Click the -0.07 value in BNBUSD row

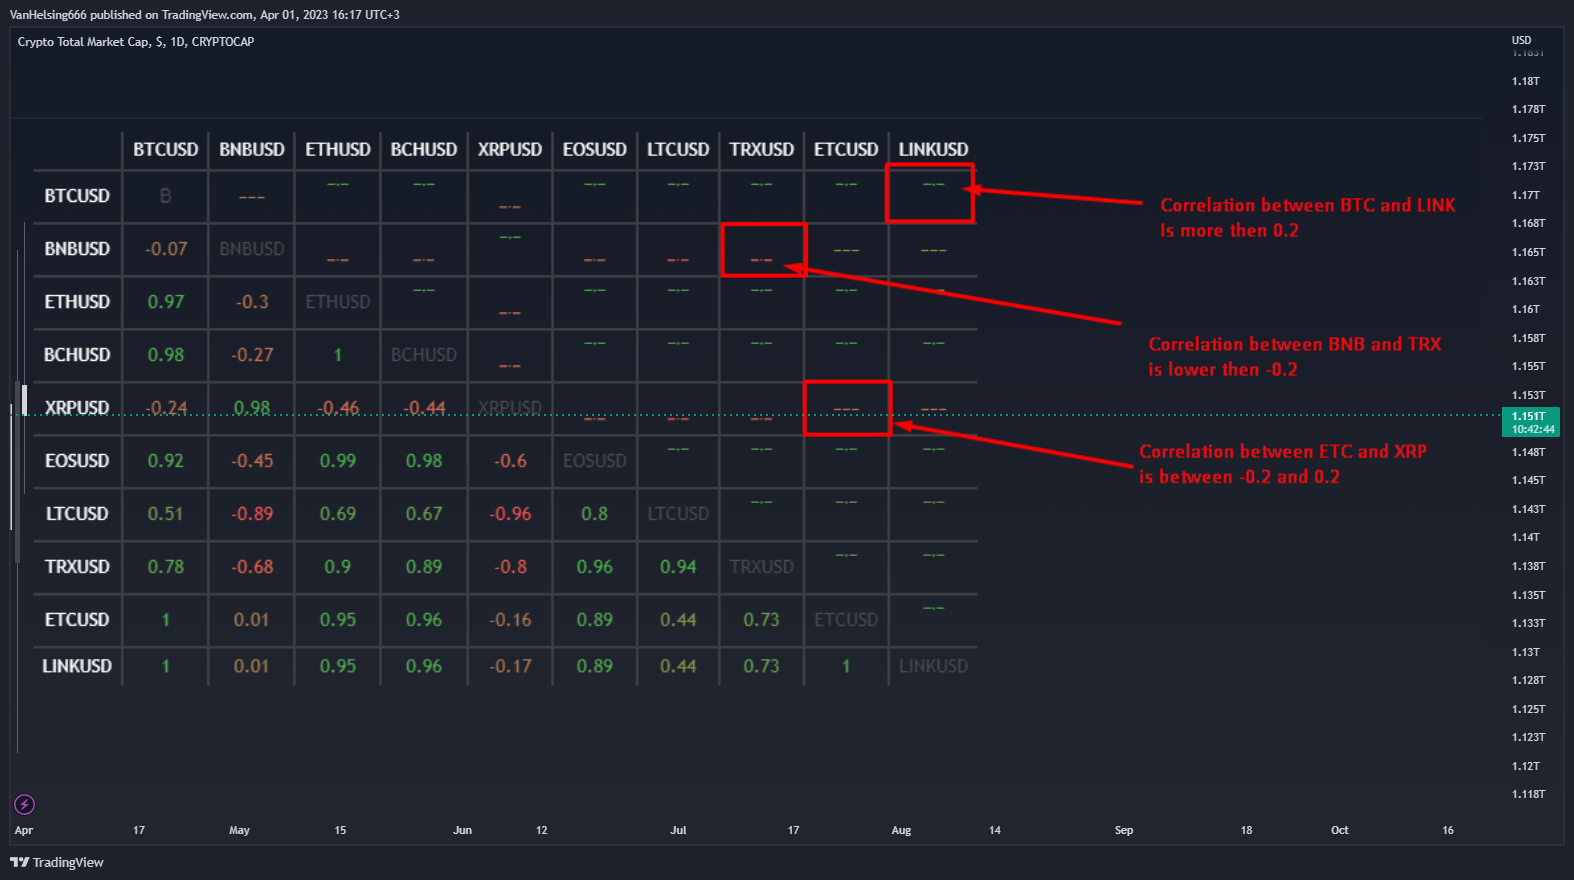(166, 249)
